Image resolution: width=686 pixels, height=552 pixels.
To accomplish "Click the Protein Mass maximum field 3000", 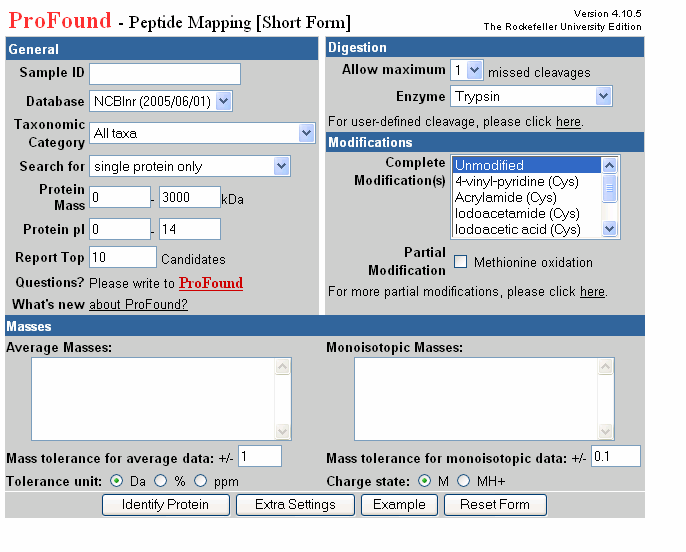I will pos(190,197).
